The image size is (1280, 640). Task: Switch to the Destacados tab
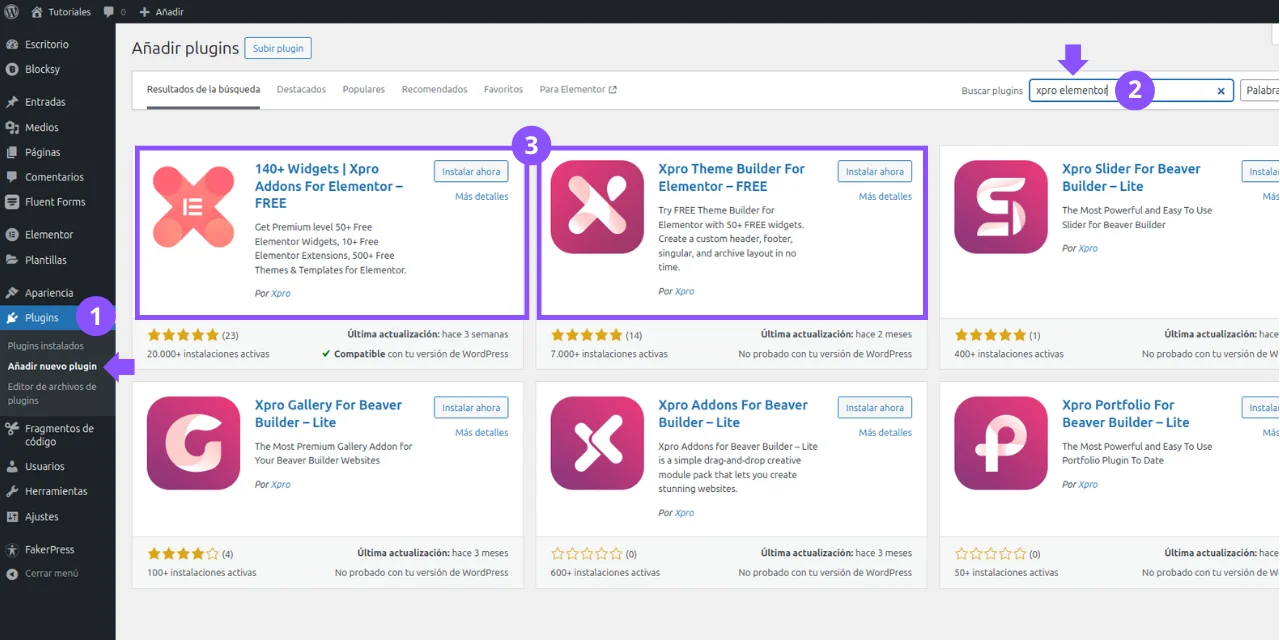pos(301,89)
